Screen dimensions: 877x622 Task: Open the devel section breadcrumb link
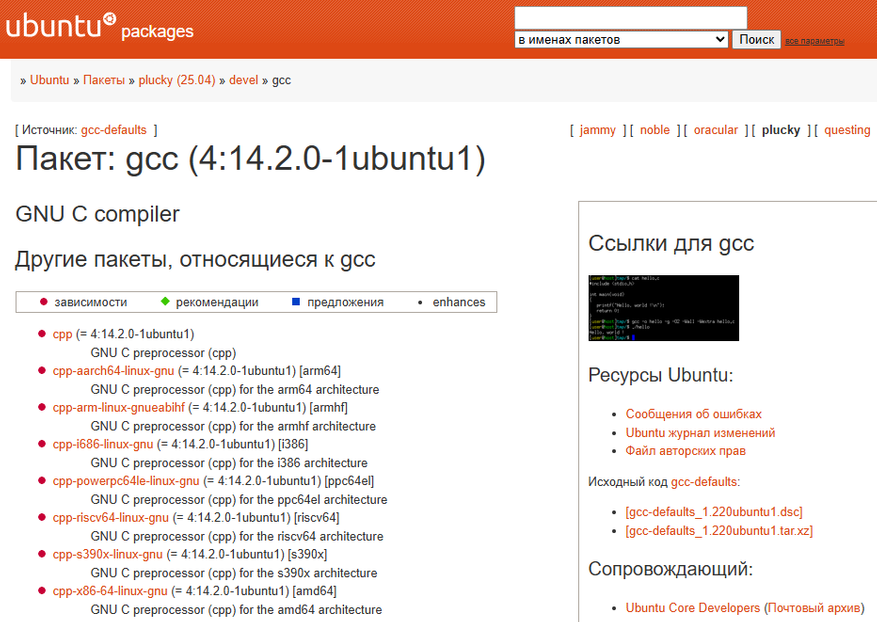coord(243,80)
